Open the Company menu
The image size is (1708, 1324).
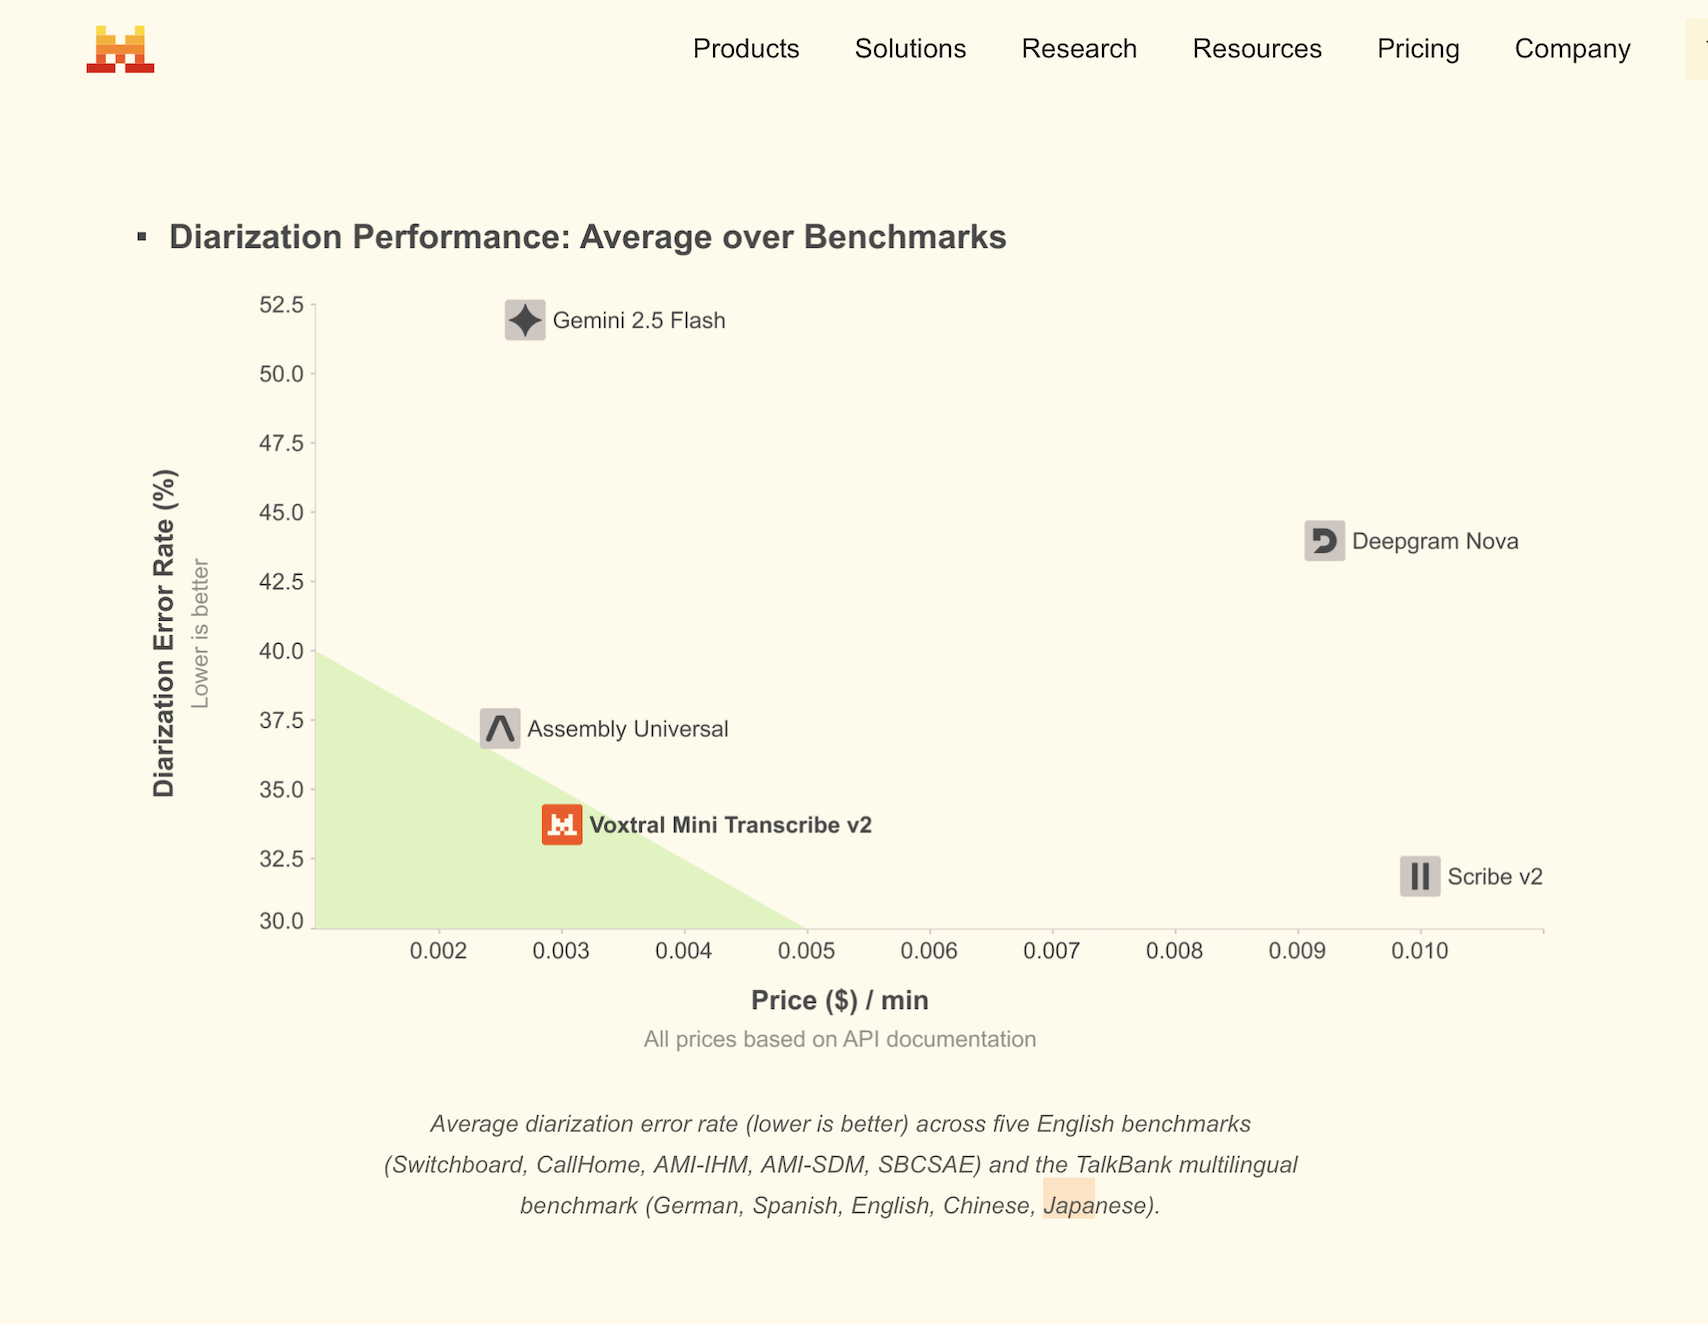[x=1572, y=49]
